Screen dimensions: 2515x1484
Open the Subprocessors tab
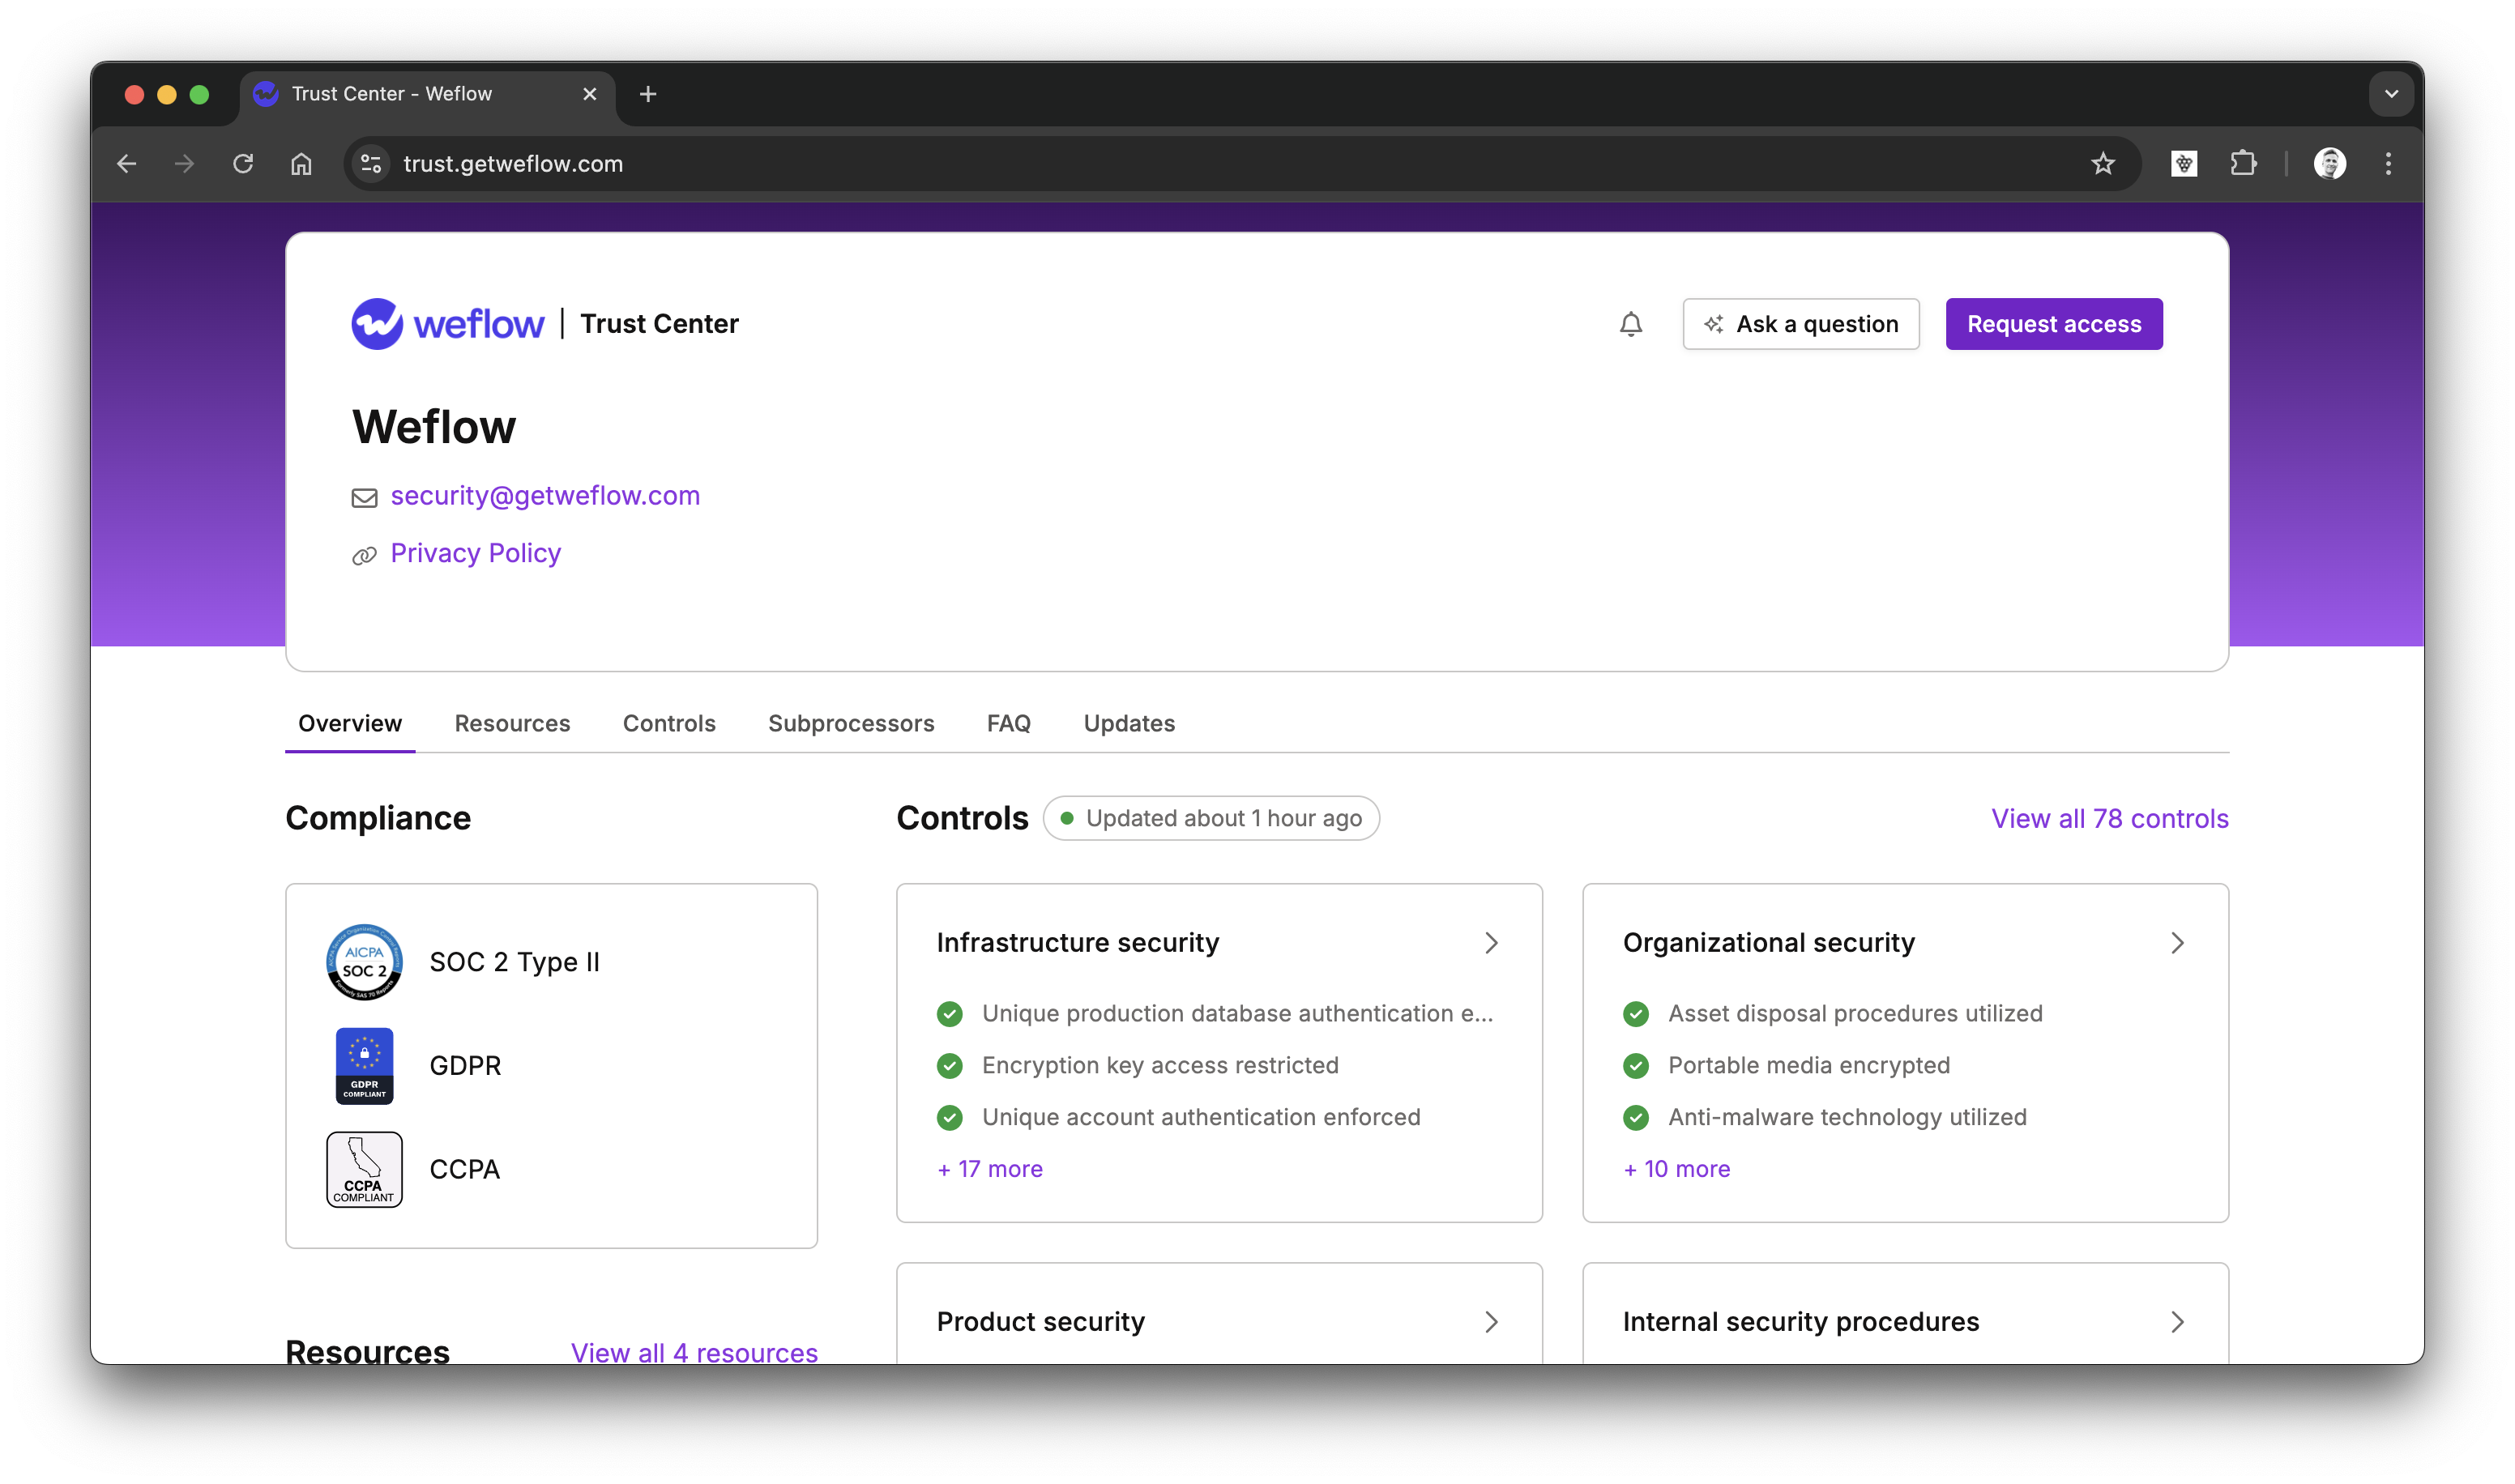pyautogui.click(x=851, y=723)
